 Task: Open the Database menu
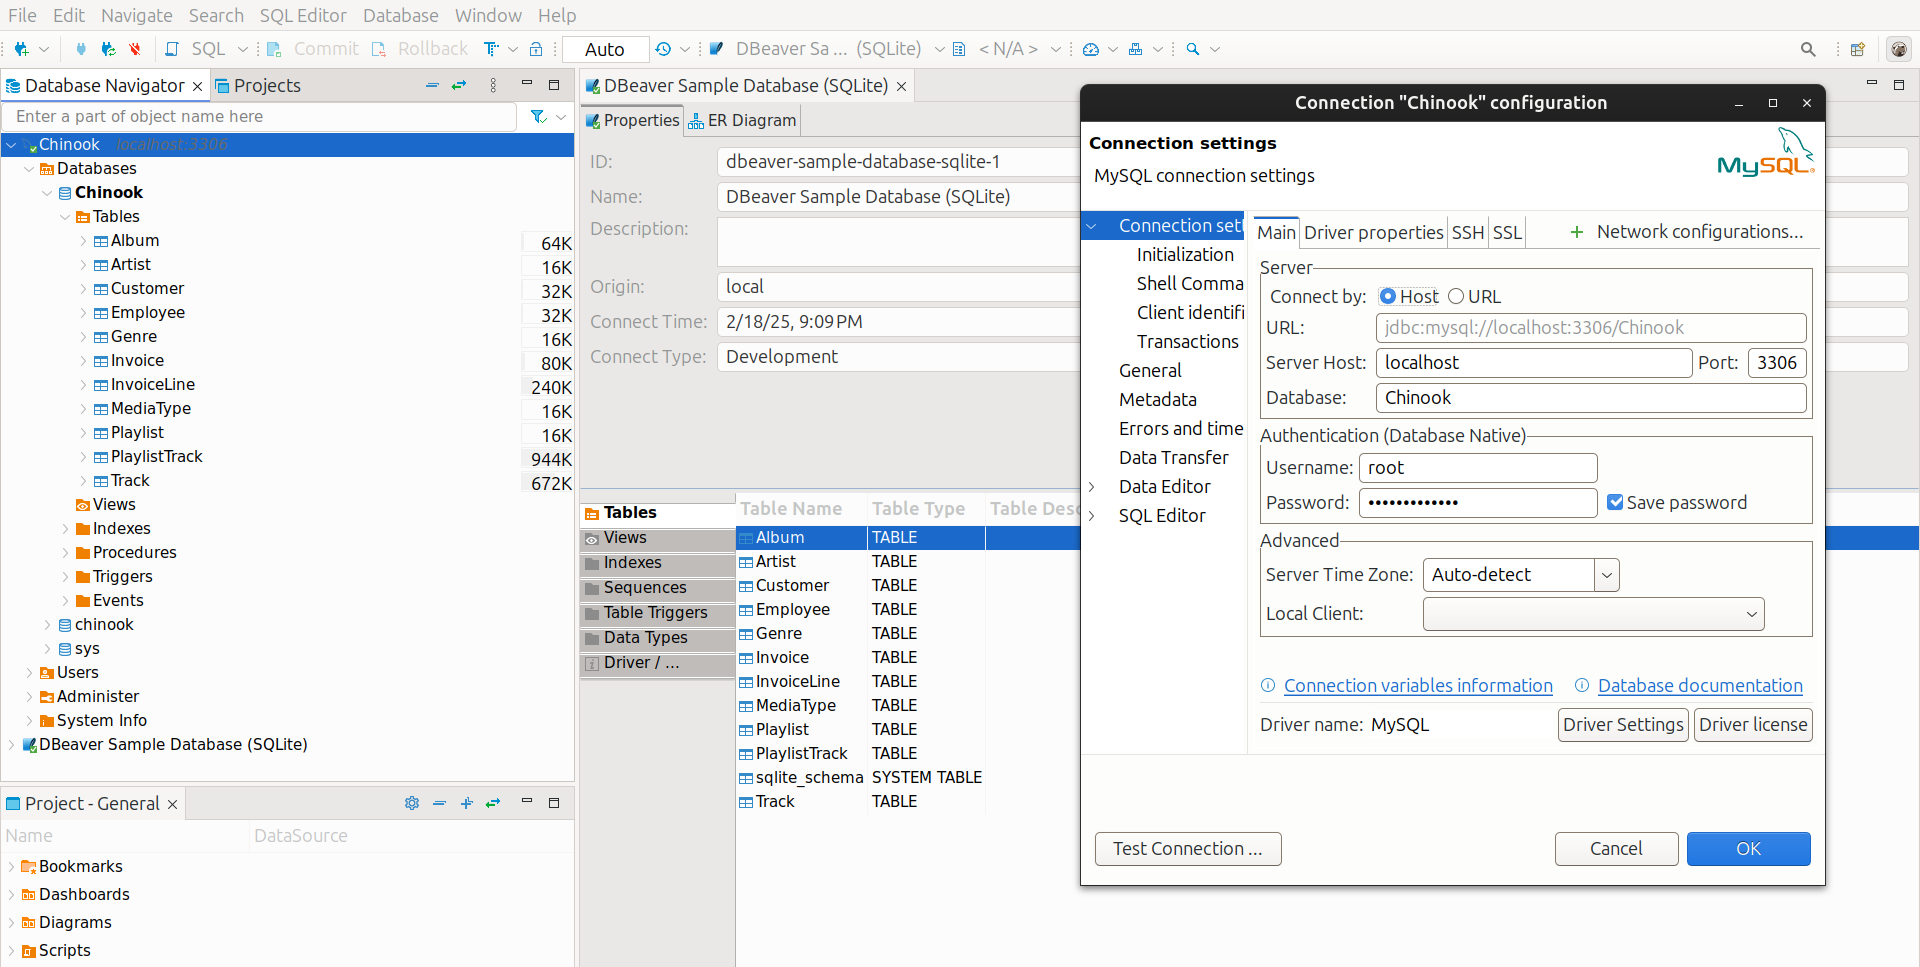[401, 16]
